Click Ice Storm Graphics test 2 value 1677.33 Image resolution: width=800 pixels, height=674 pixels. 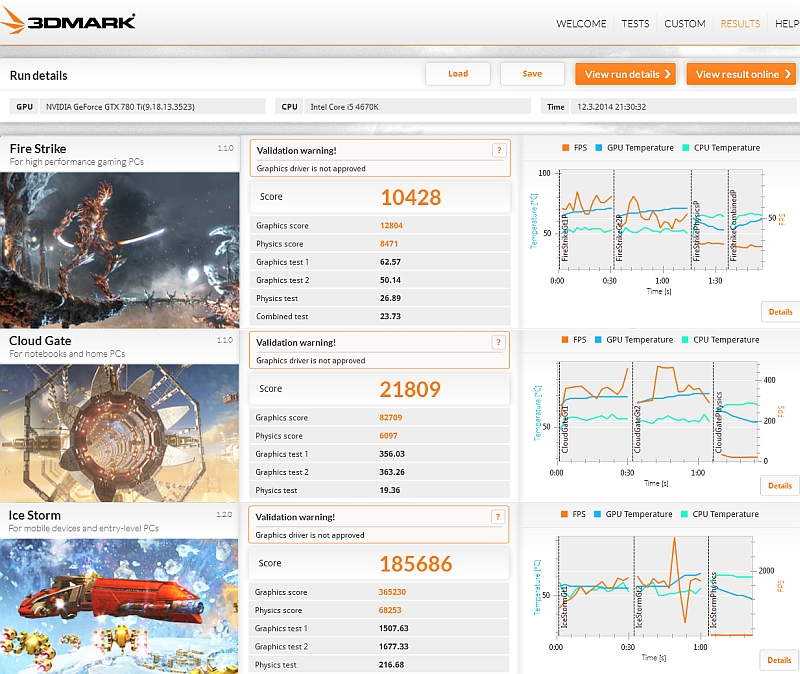(x=393, y=646)
